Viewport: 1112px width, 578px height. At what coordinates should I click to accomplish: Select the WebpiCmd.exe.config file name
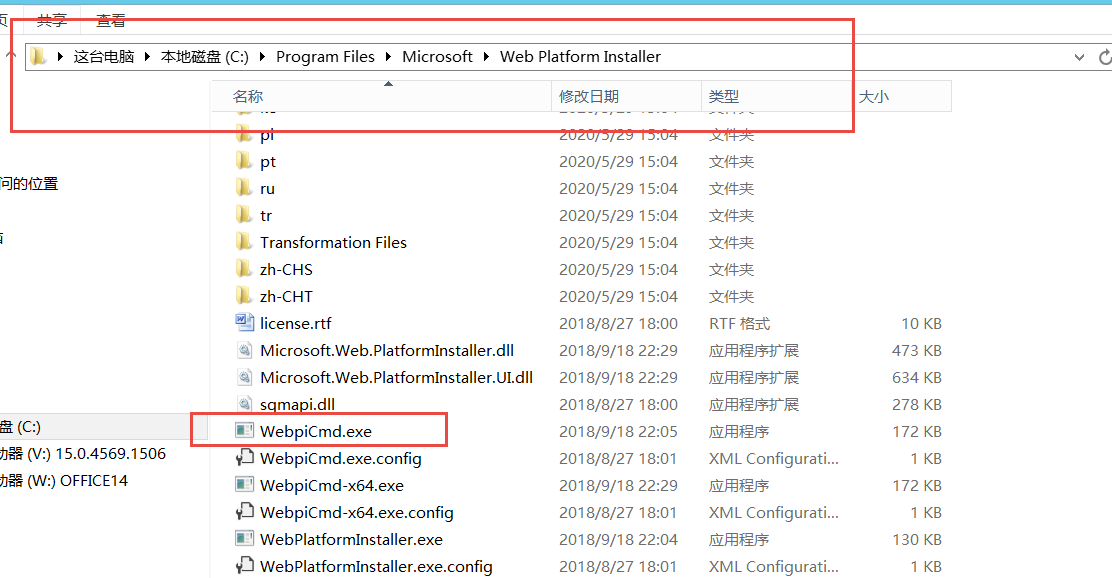pyautogui.click(x=340, y=459)
